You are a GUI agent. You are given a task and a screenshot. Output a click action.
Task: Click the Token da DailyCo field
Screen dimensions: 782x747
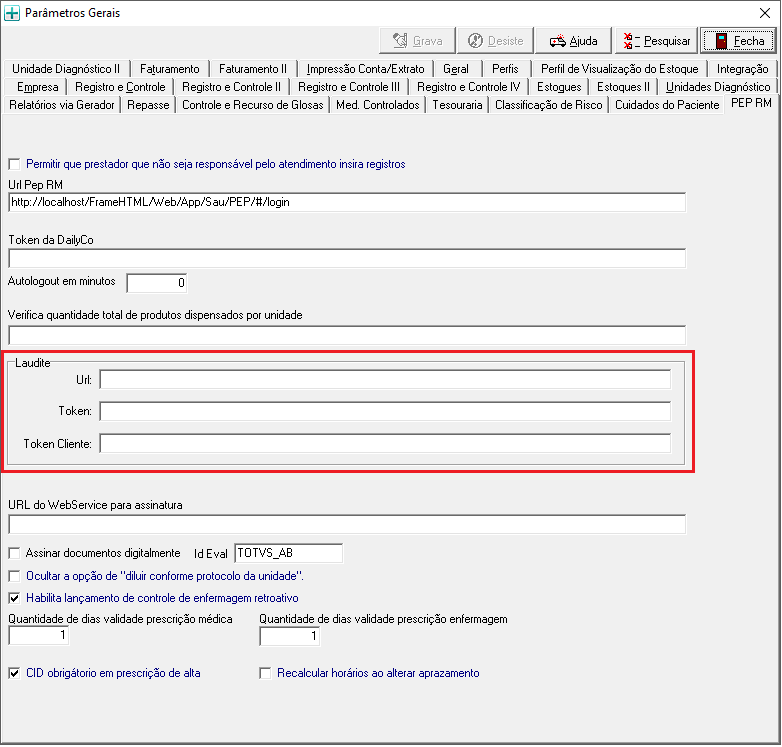[x=347, y=258]
